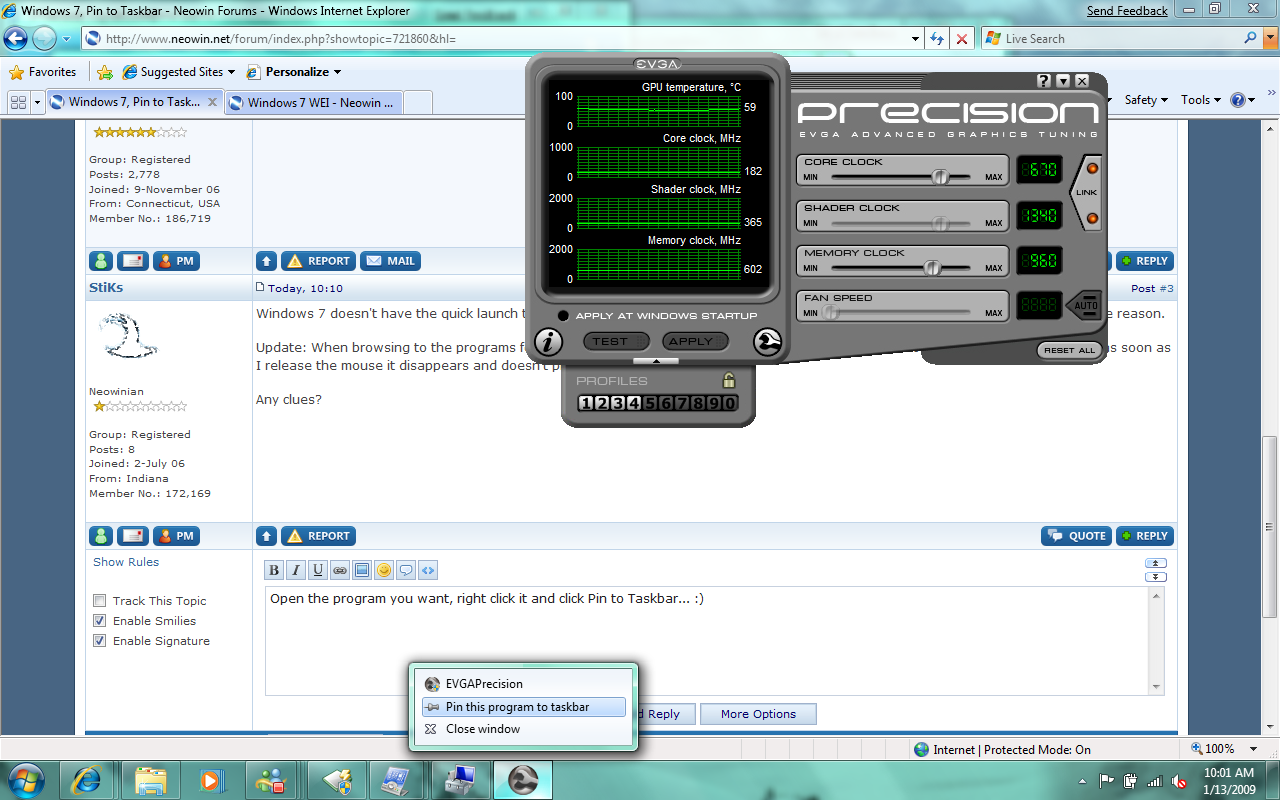Enable the Track This Topic checkbox
Screen dimensions: 1280x800
[99, 600]
